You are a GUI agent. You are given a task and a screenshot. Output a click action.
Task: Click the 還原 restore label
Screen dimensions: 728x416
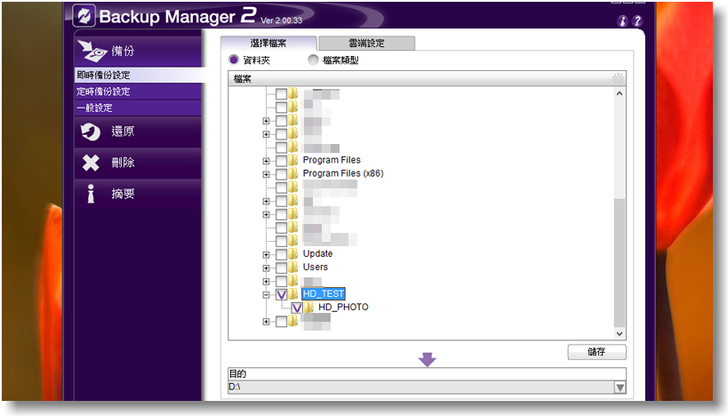(x=123, y=131)
